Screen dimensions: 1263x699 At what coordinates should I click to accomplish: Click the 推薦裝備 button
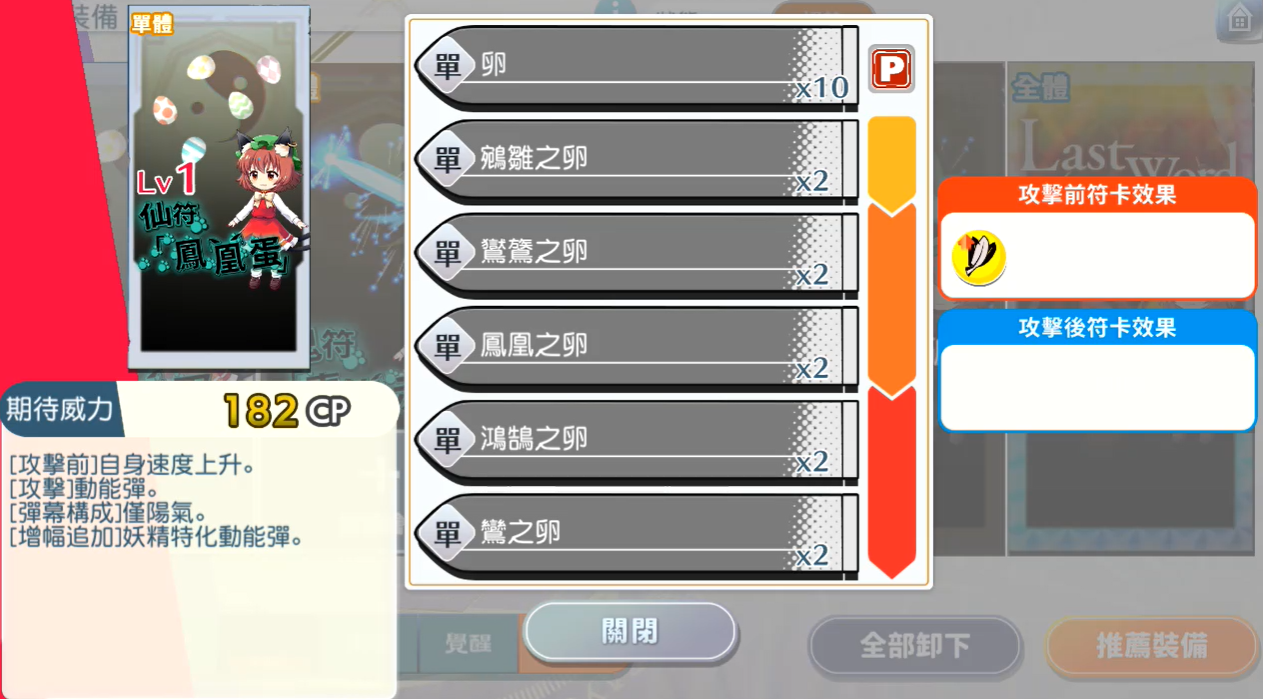(x=1151, y=646)
